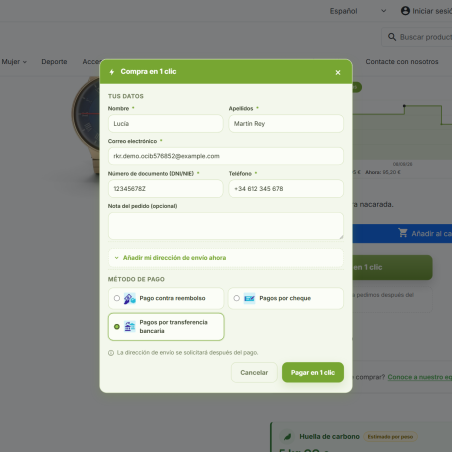Open the Español language dropdown
The height and width of the screenshot is (452, 452).
point(358,11)
